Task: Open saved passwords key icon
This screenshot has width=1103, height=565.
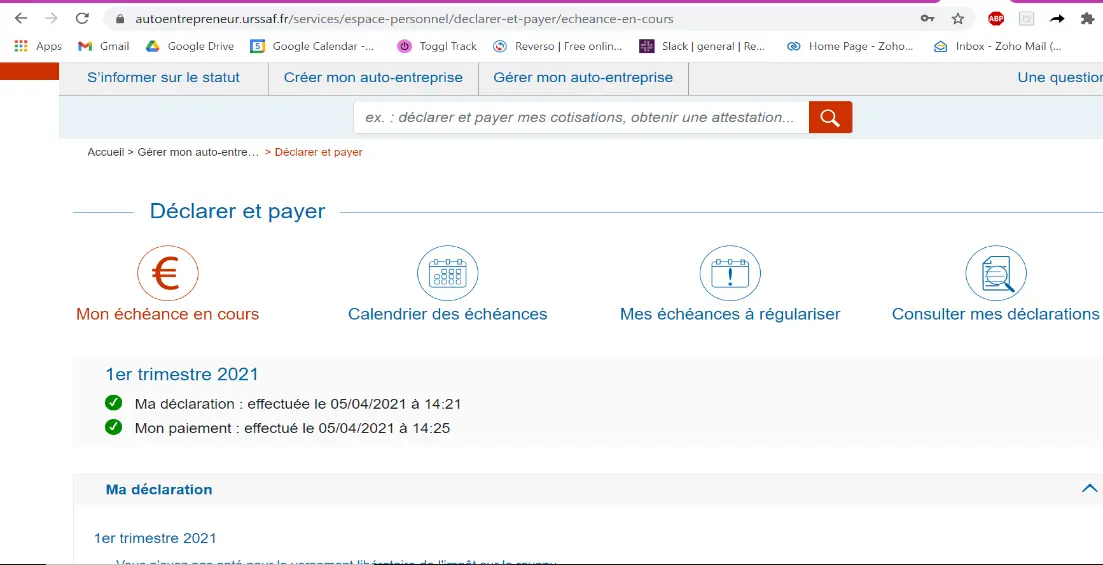Action: 927,19
